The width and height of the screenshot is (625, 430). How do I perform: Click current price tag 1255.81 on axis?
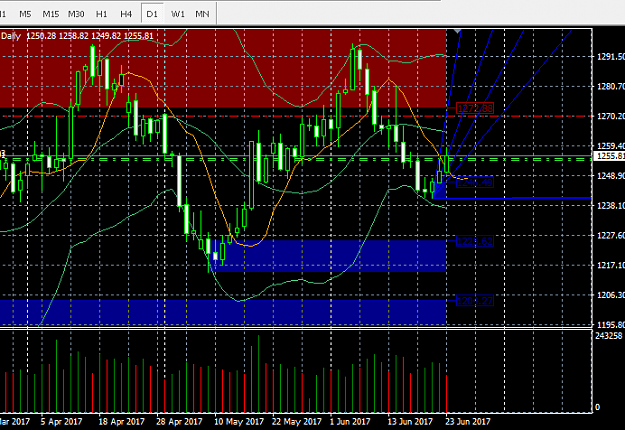tap(610, 156)
